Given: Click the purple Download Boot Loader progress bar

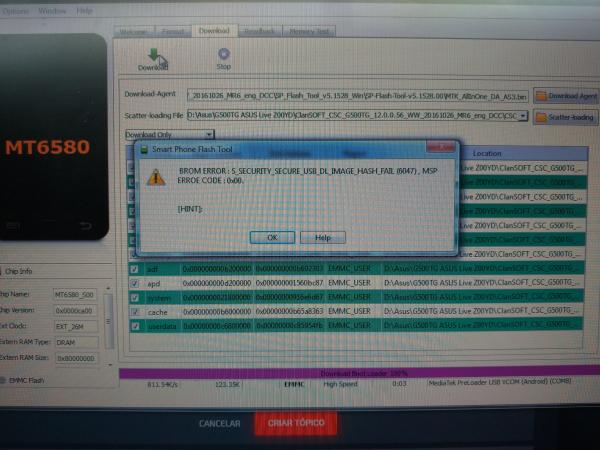Looking at the screenshot, I should 359,372.
